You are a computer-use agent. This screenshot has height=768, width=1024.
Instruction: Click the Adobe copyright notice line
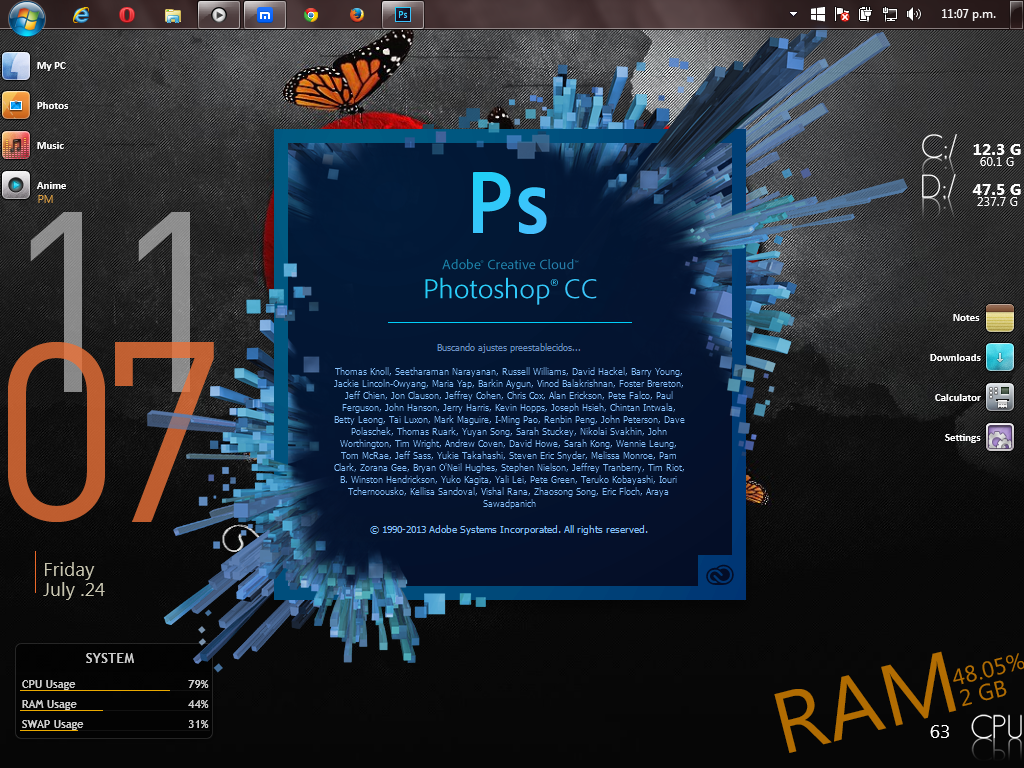(x=509, y=530)
